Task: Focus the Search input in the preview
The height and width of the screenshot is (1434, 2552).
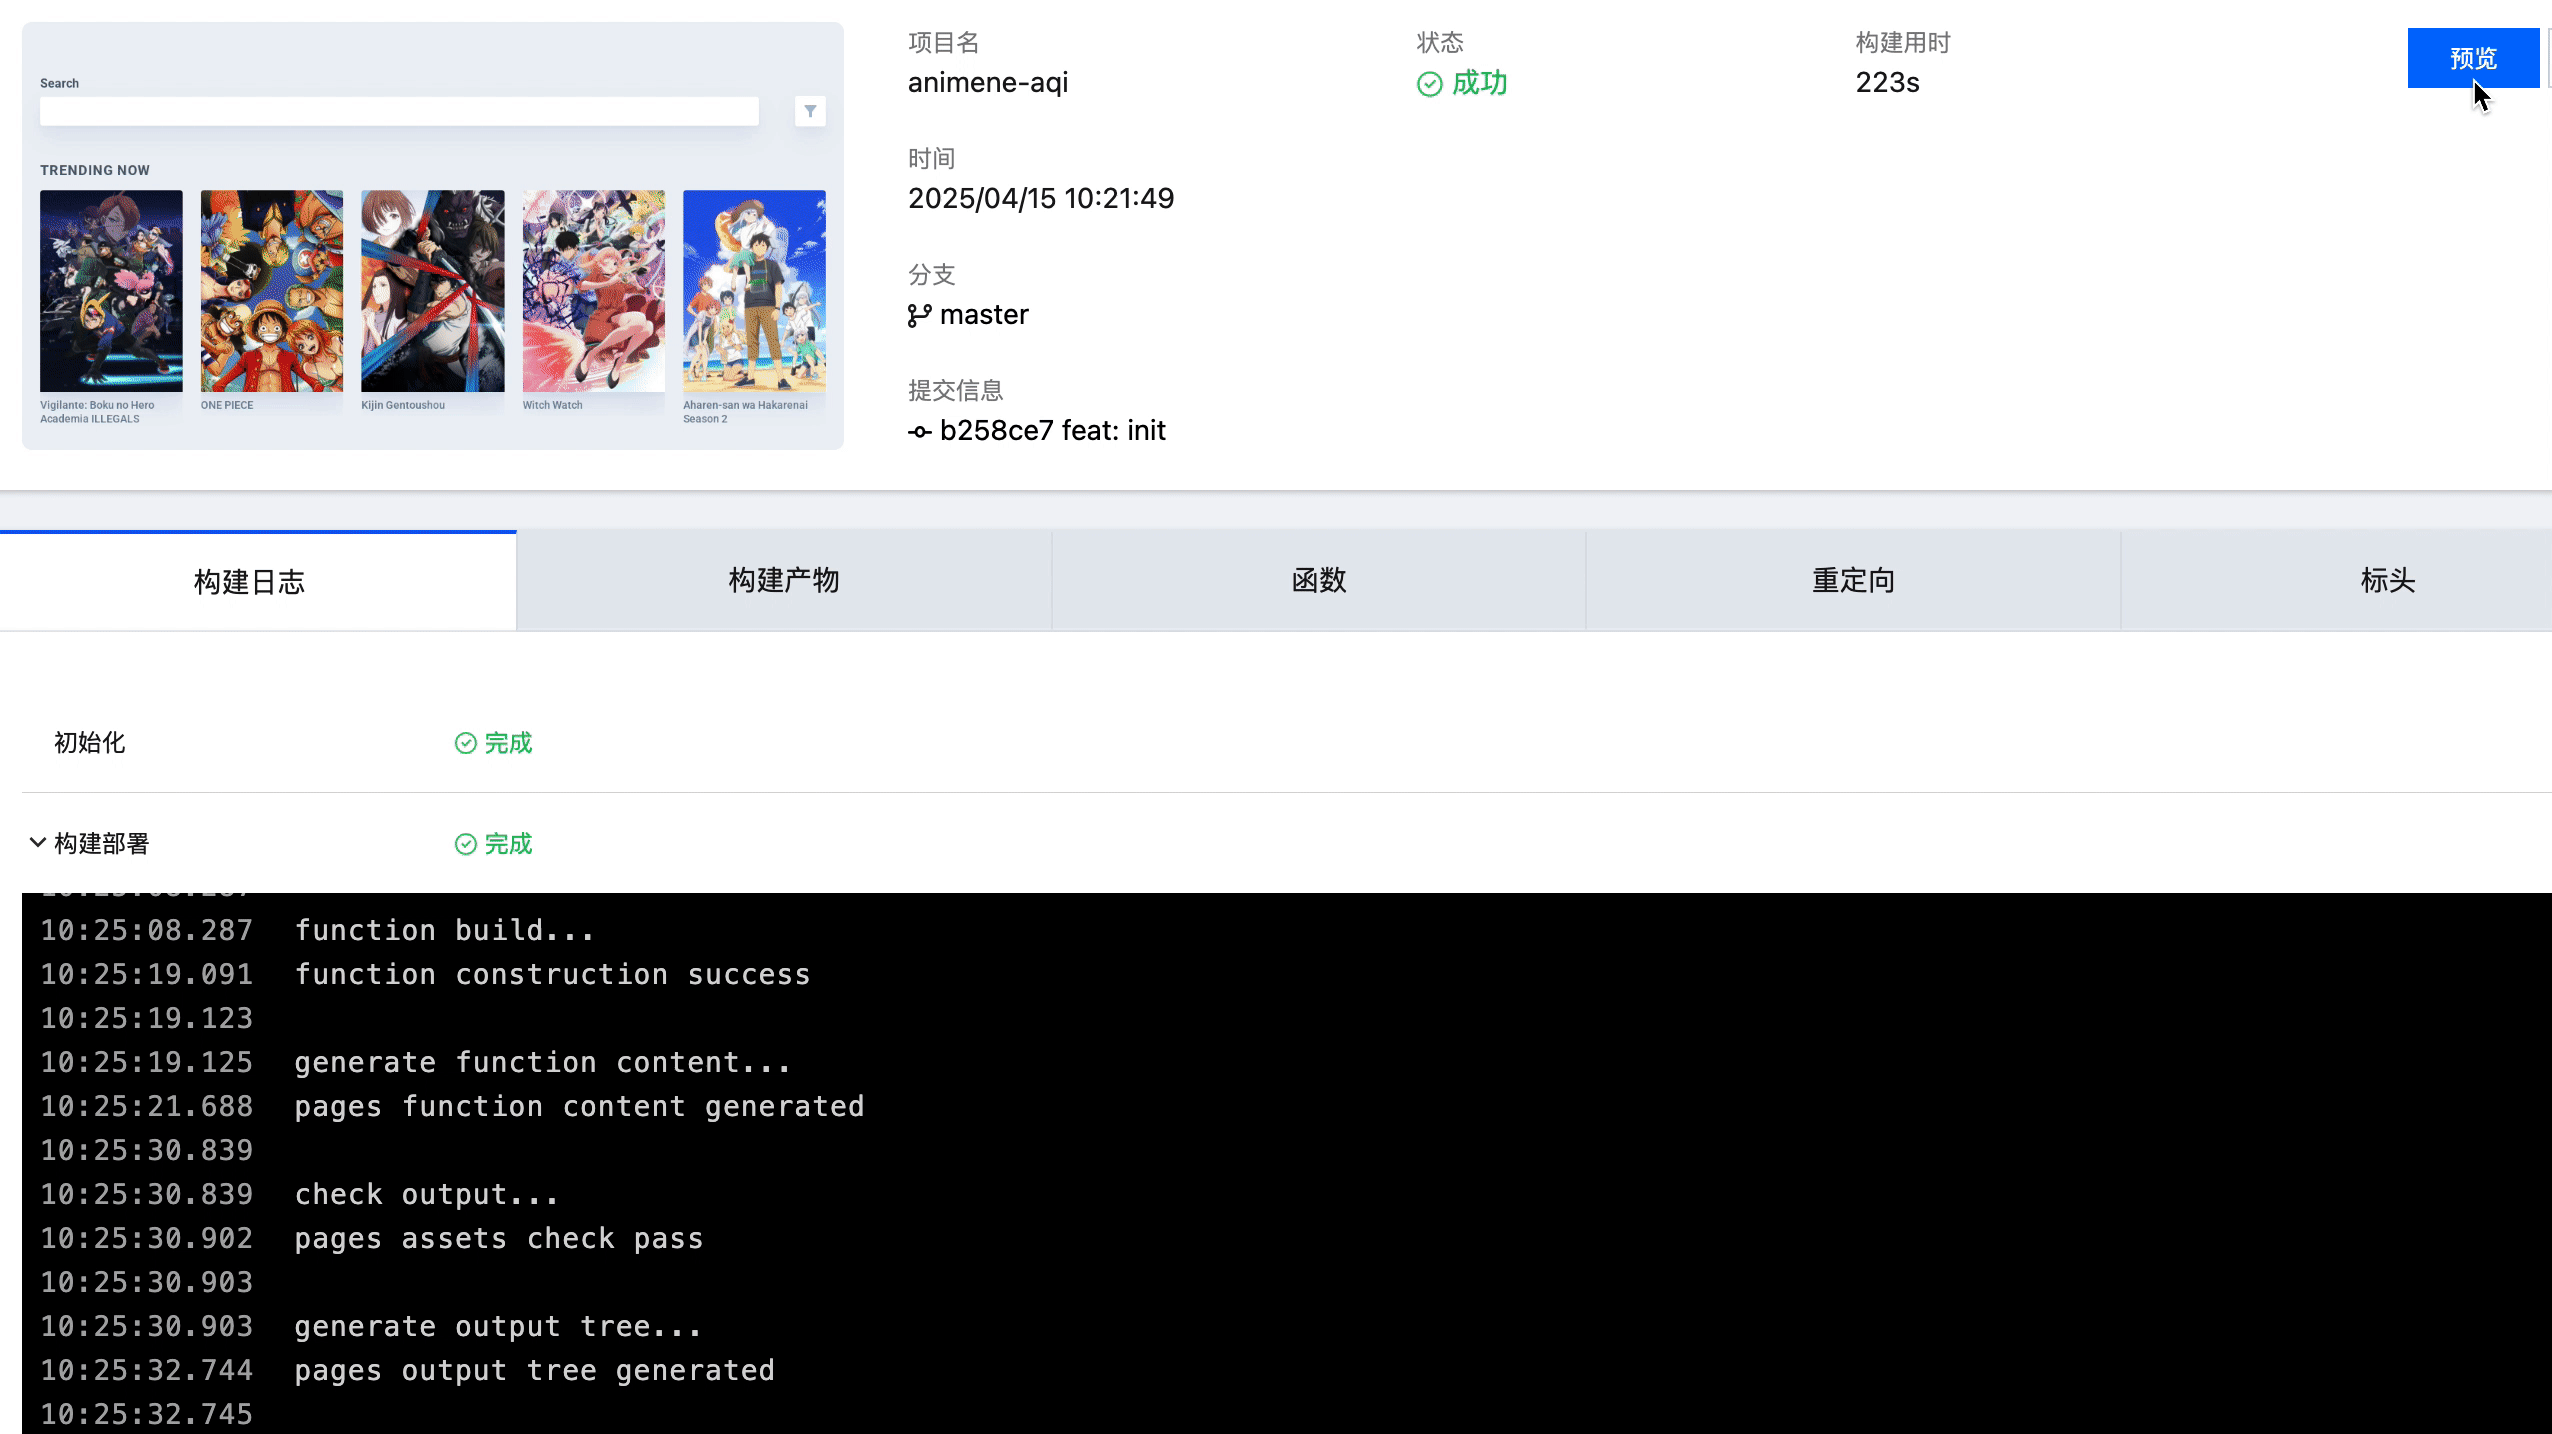Action: [x=399, y=111]
